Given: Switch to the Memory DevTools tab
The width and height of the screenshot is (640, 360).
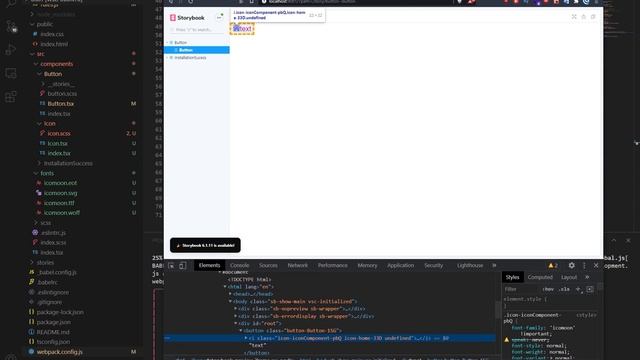Looking at the screenshot, I should (367, 265).
